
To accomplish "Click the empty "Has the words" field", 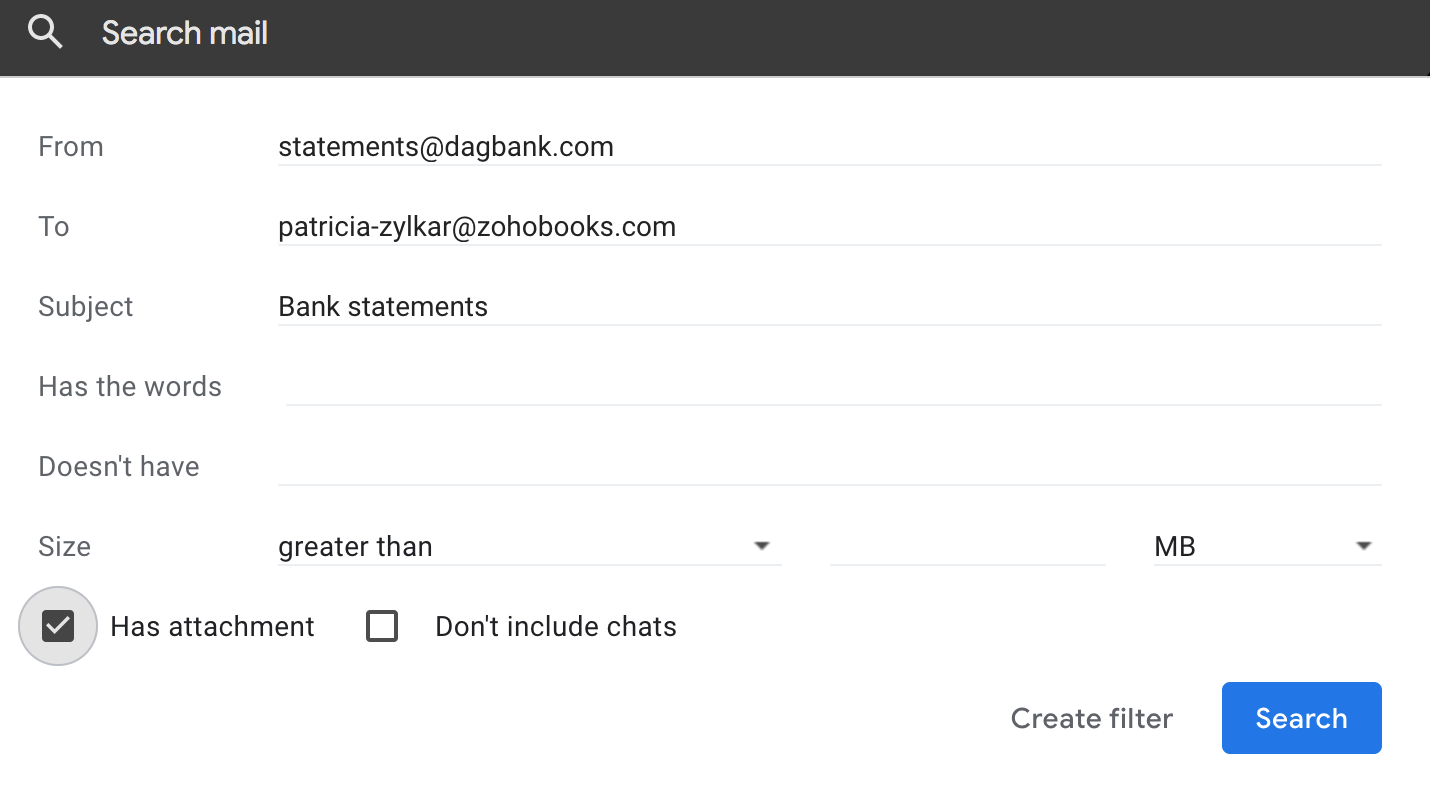I will coord(832,387).
